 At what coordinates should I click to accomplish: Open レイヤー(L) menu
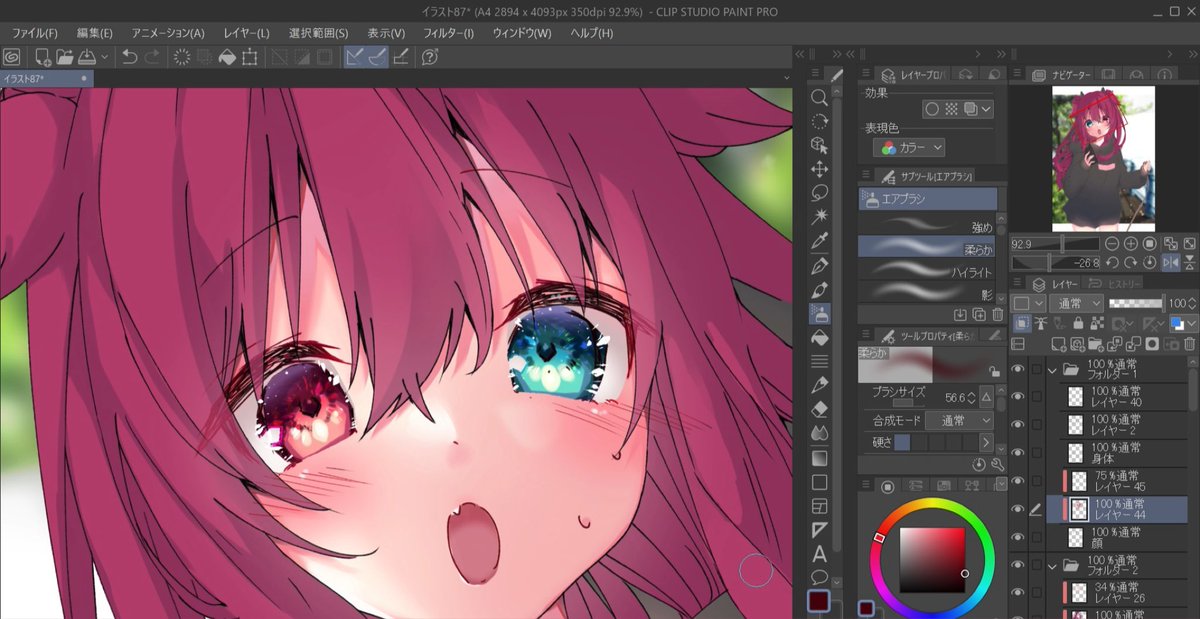pos(246,33)
